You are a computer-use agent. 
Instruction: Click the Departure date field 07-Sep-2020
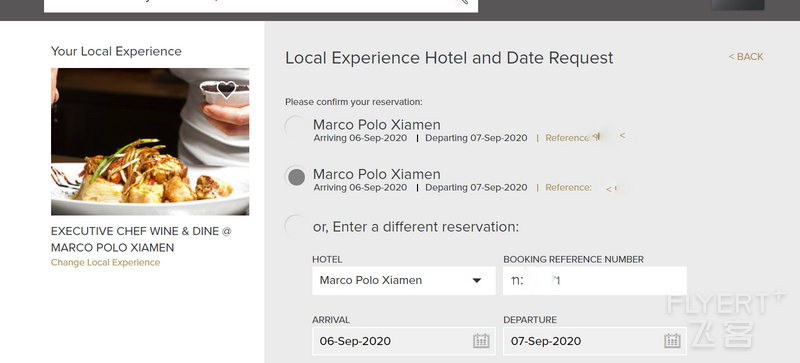(594, 341)
